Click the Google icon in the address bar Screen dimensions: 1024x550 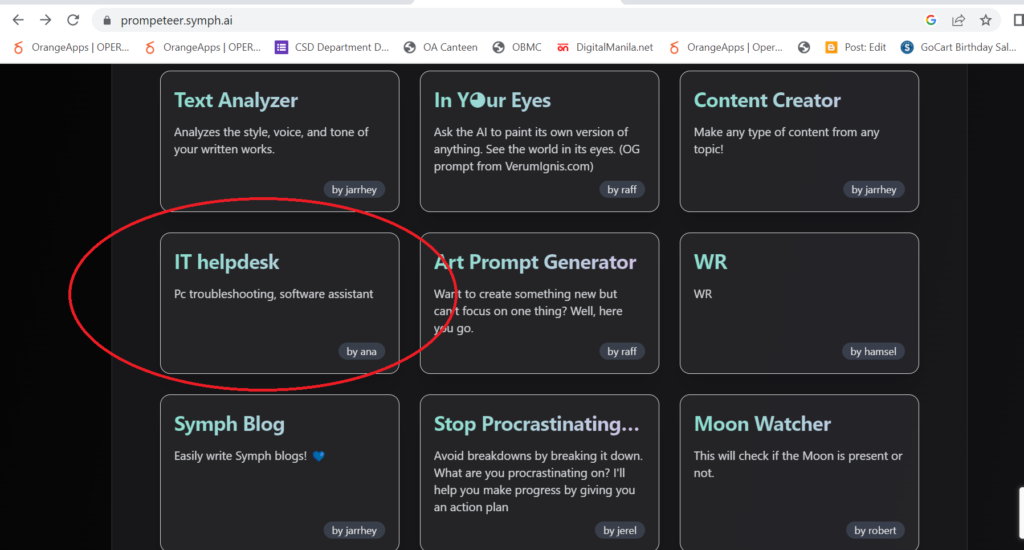[931, 20]
